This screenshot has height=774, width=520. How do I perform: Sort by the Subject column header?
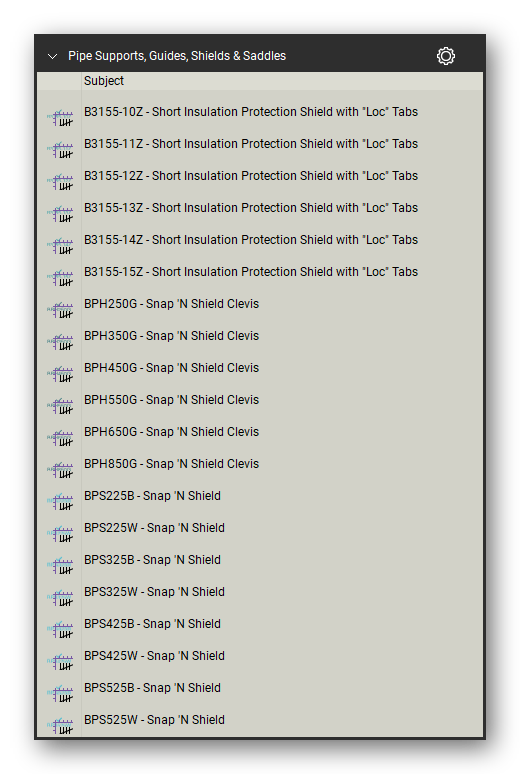(104, 81)
